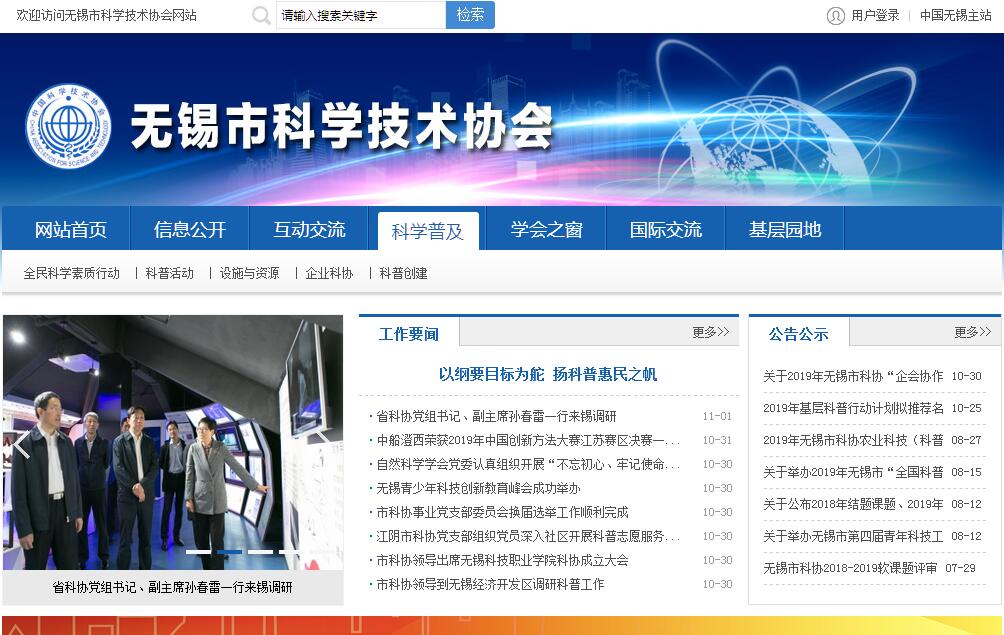Viewport: 1004px width, 635px height.
Task: Open the 科普活动 submenu link
Action: tap(170, 273)
